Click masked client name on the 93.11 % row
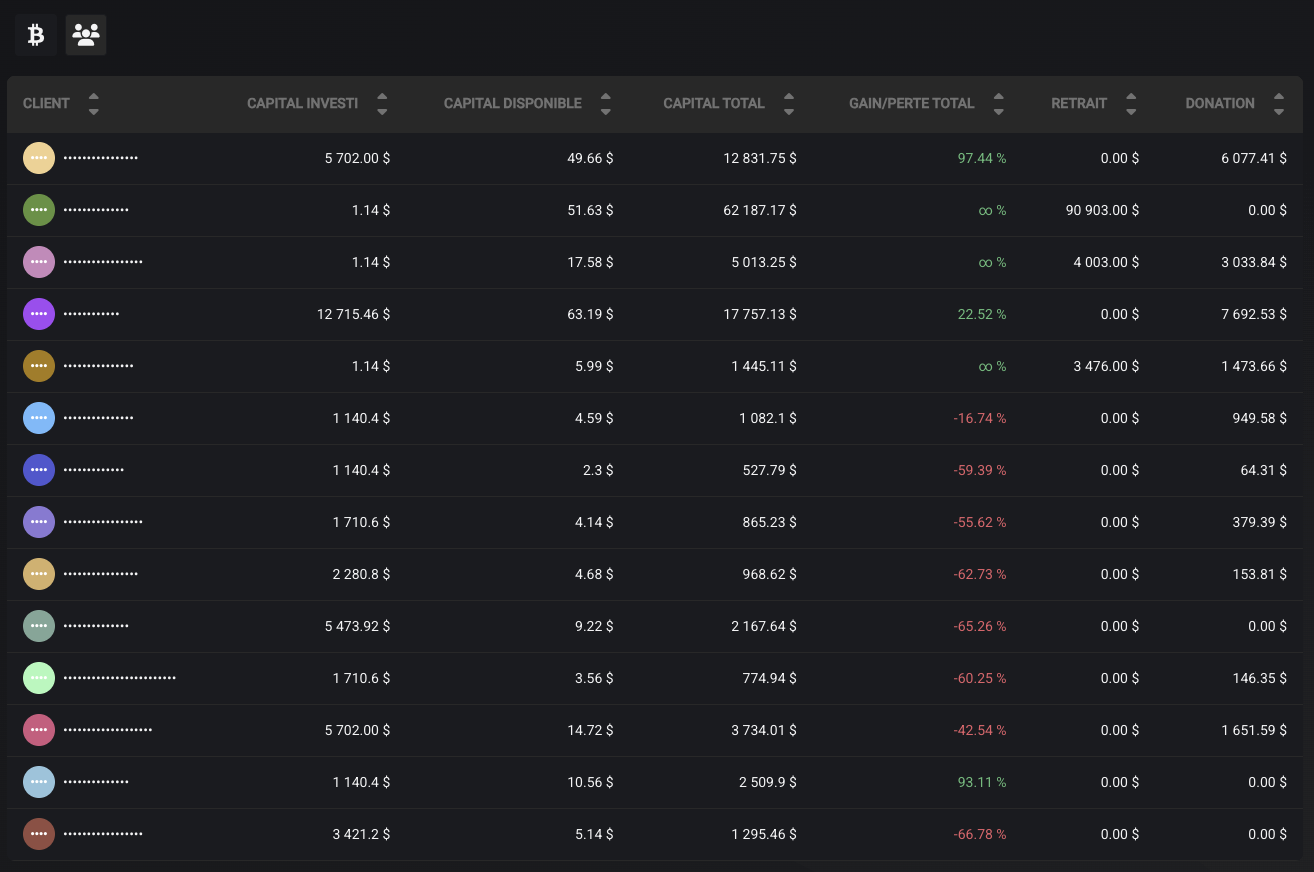Image resolution: width=1314 pixels, height=872 pixels. 96,782
